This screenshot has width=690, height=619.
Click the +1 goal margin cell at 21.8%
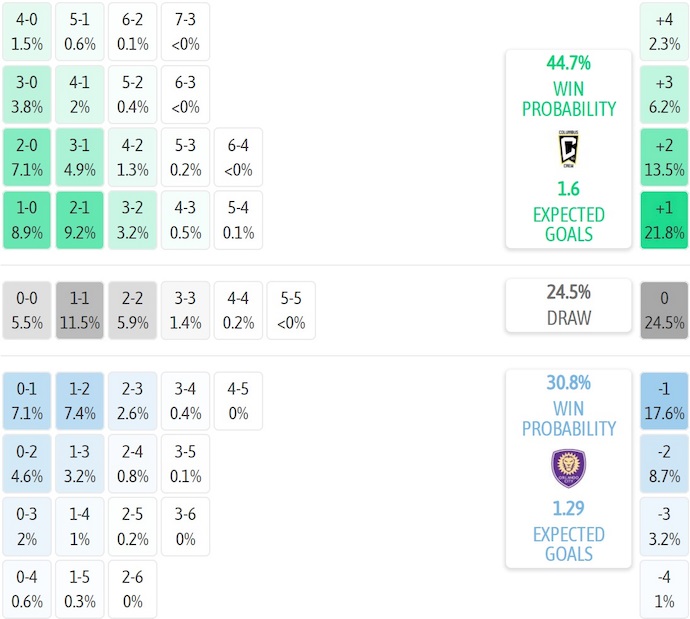[664, 220]
